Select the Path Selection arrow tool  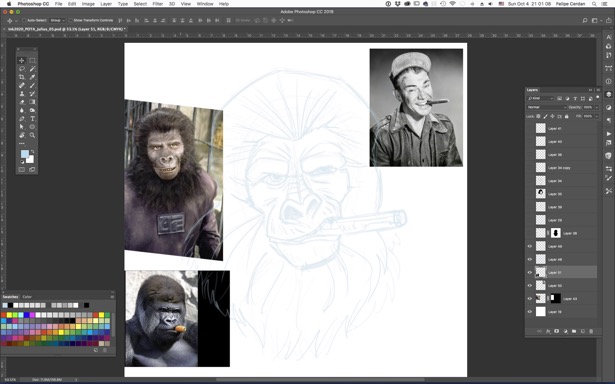point(22,127)
